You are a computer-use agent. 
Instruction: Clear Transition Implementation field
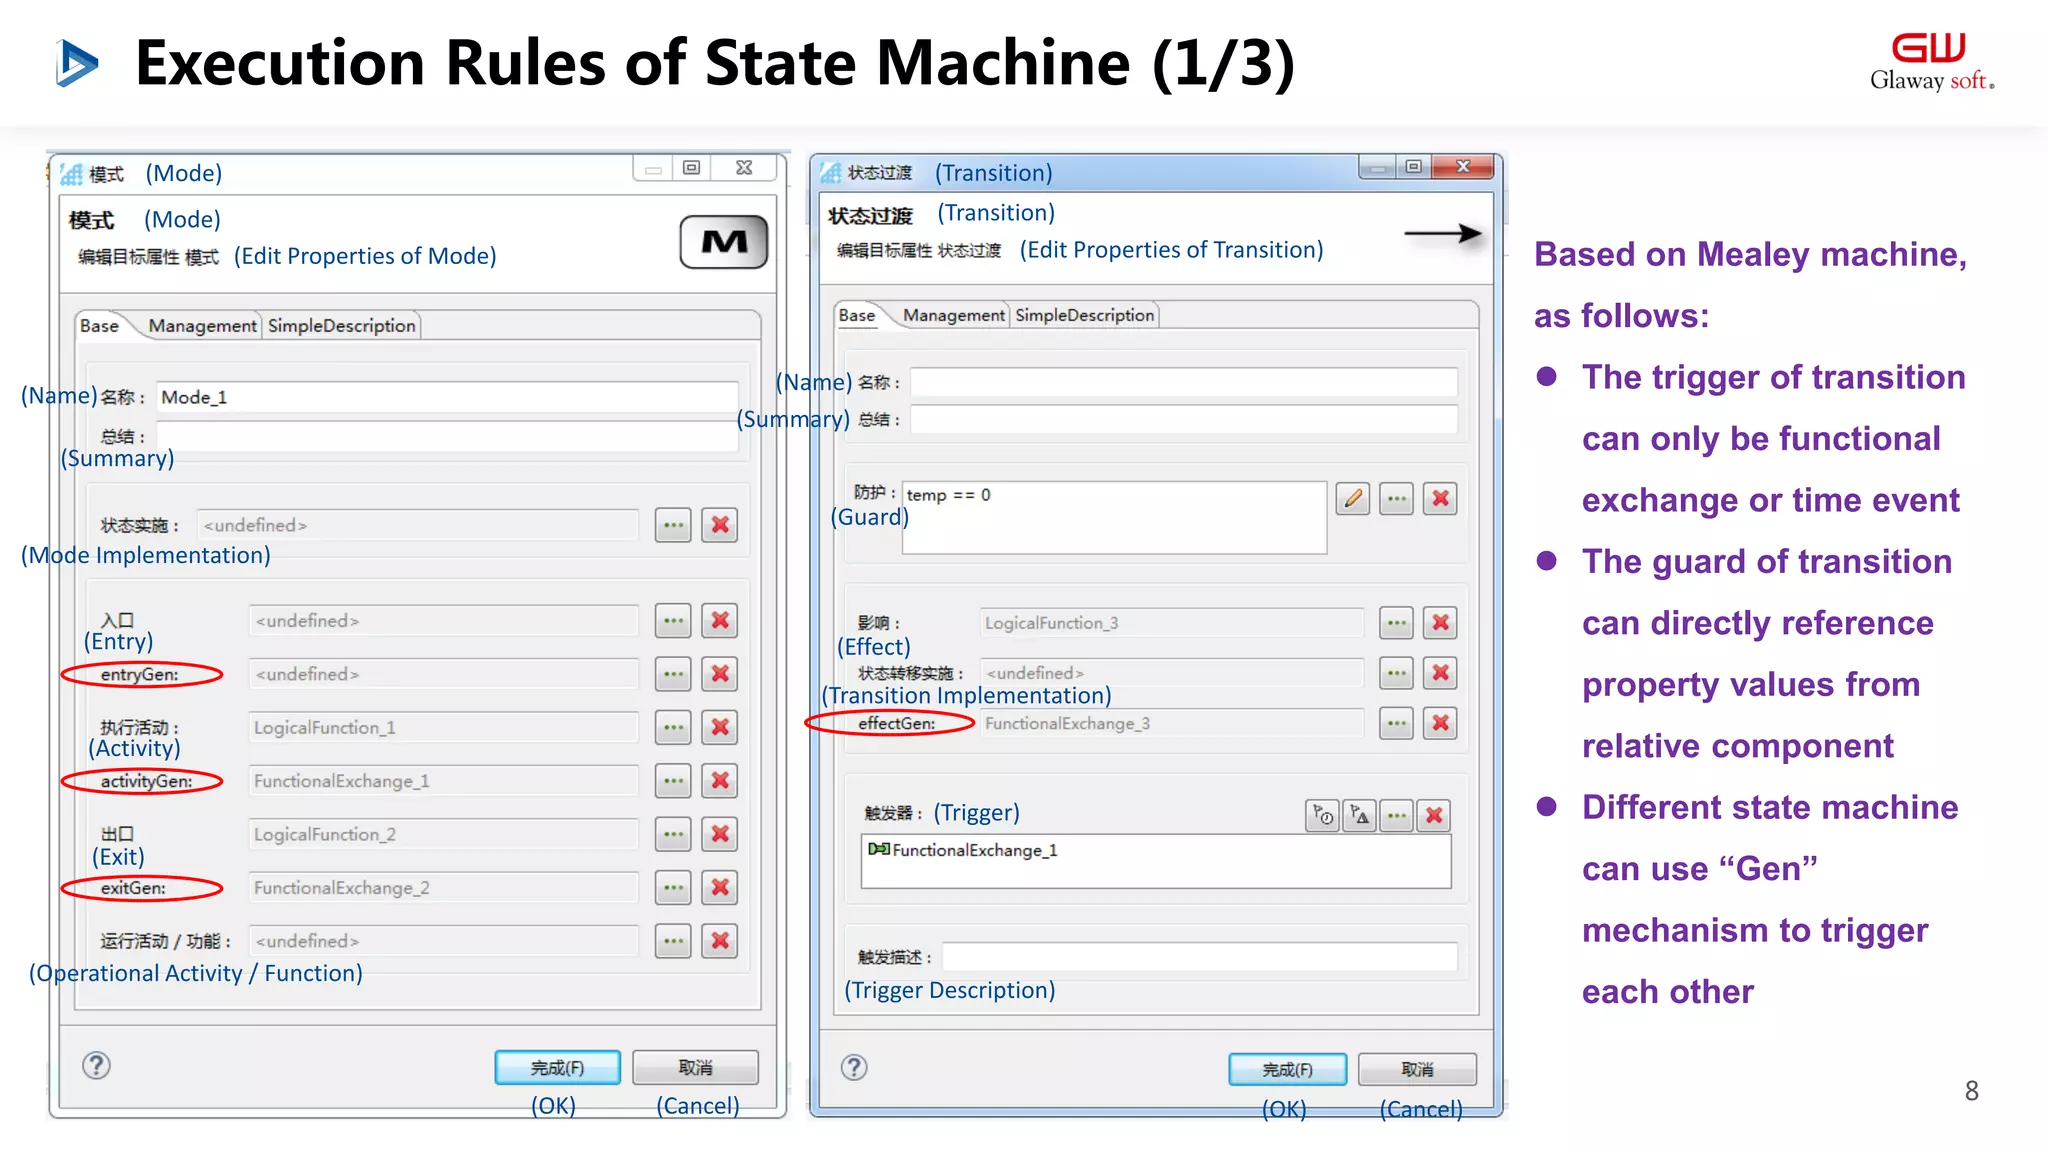click(x=1441, y=673)
